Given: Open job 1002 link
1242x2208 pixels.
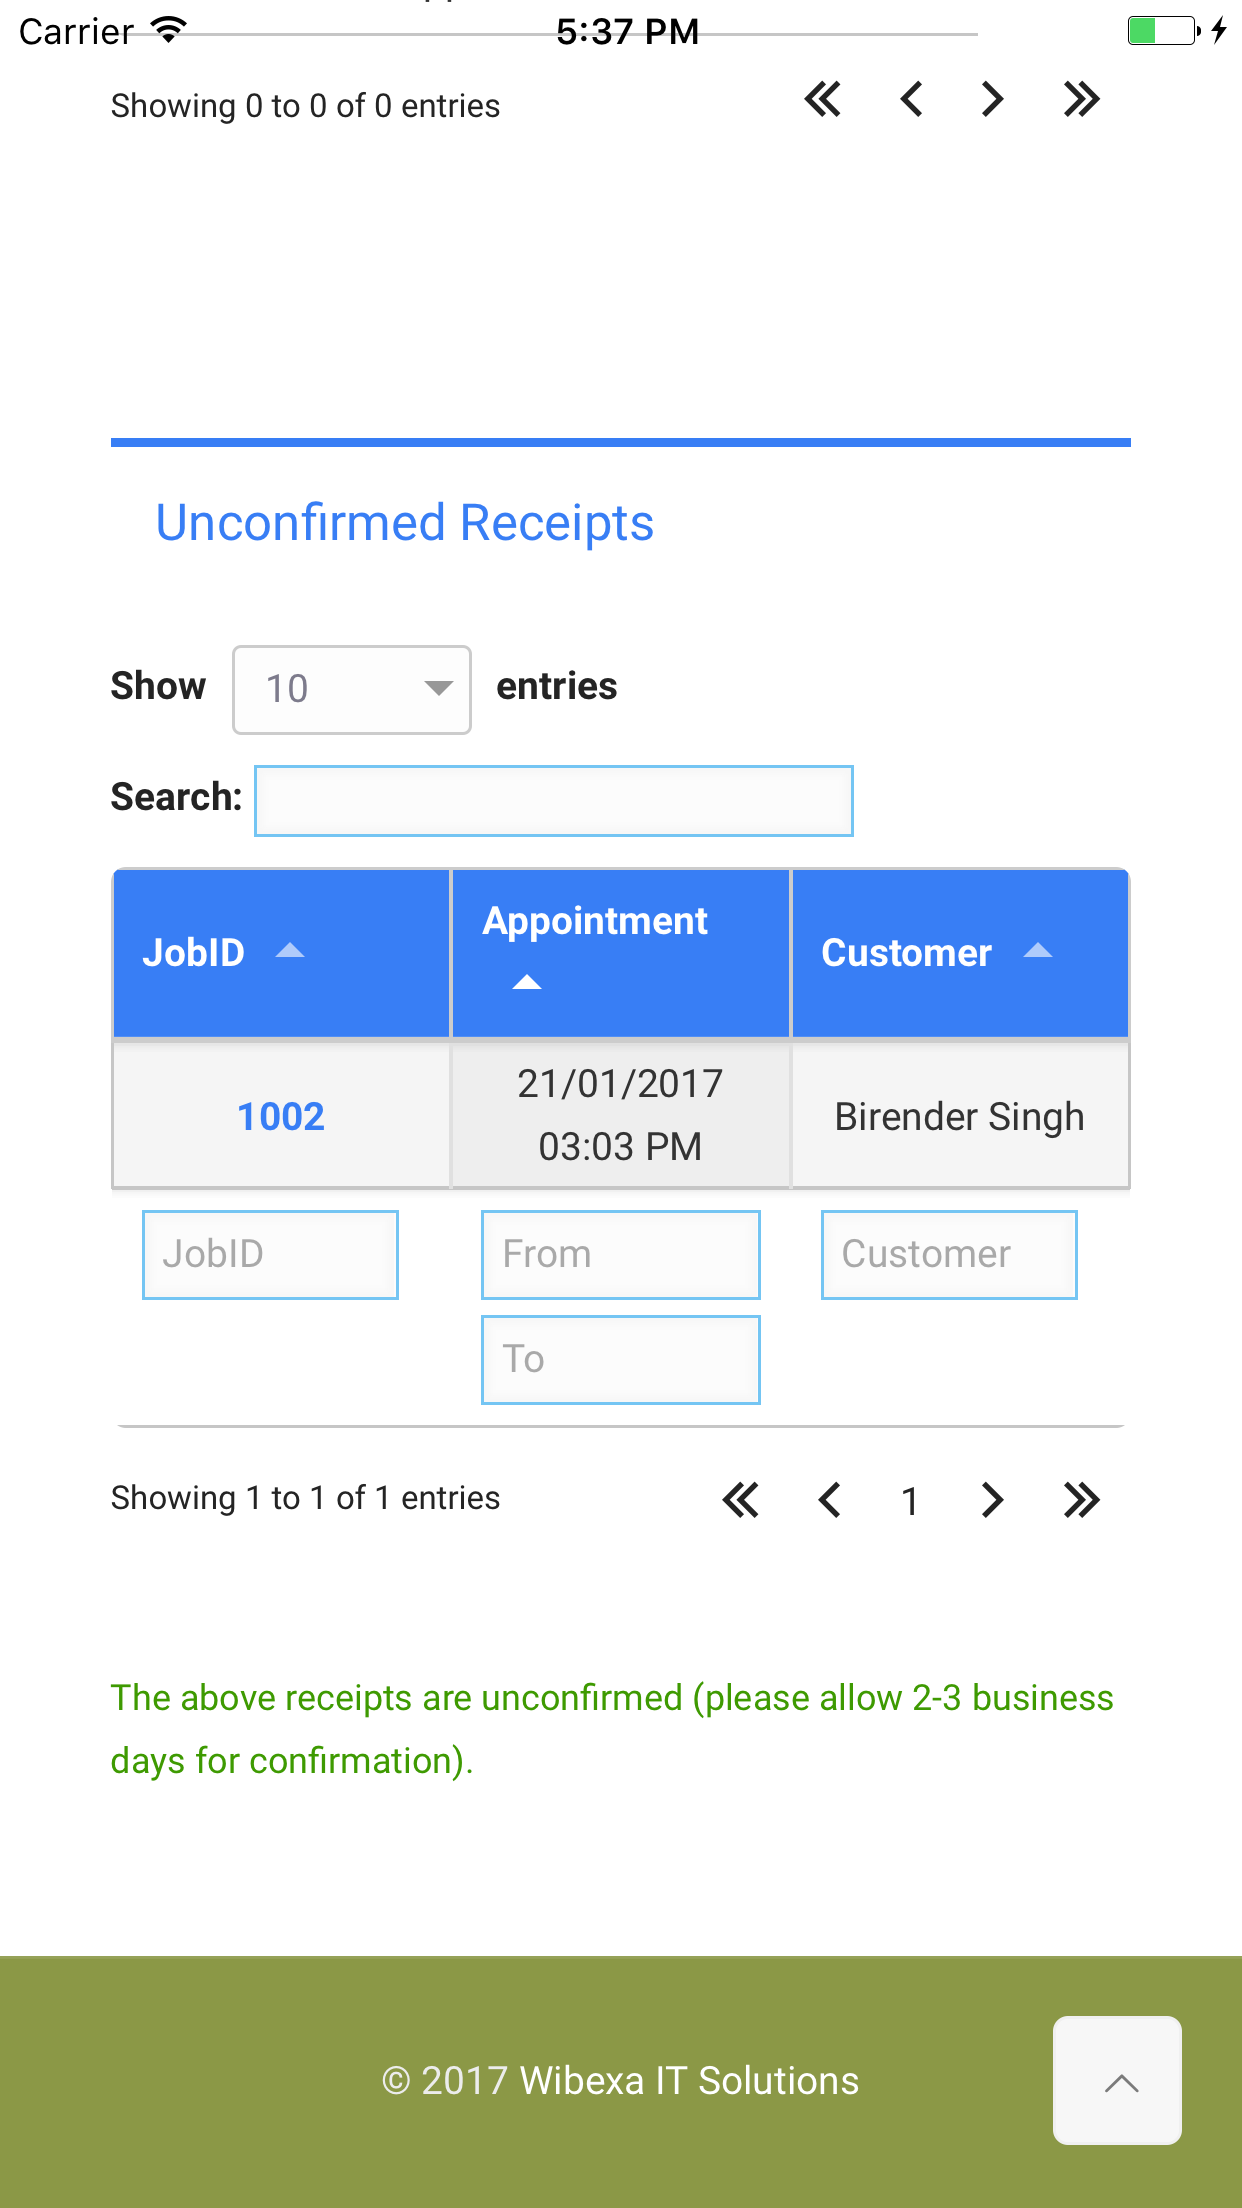Looking at the screenshot, I should [x=281, y=1116].
